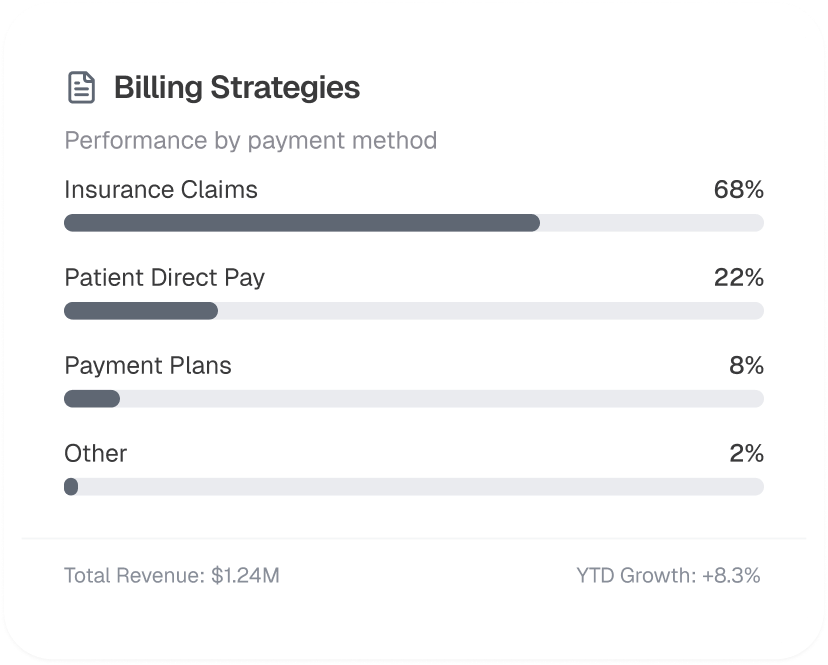Click the 8% value for Payment Plans

[x=746, y=365]
